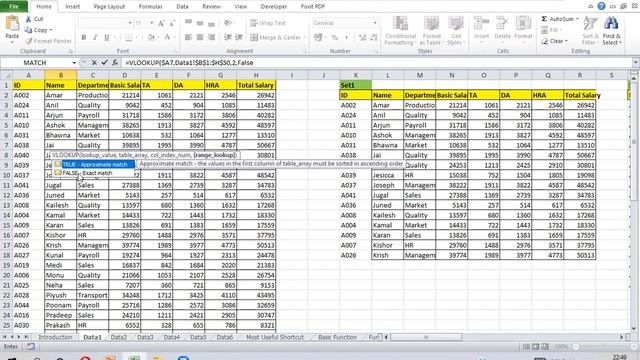This screenshot has width=640, height=360.
Task: Click in the formula bar text
Action: pyautogui.click(x=189, y=63)
